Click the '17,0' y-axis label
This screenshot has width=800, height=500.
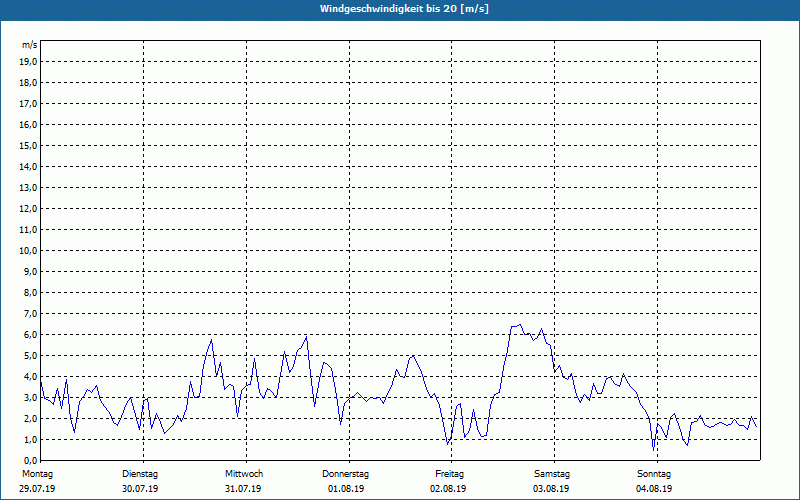pos(29,104)
